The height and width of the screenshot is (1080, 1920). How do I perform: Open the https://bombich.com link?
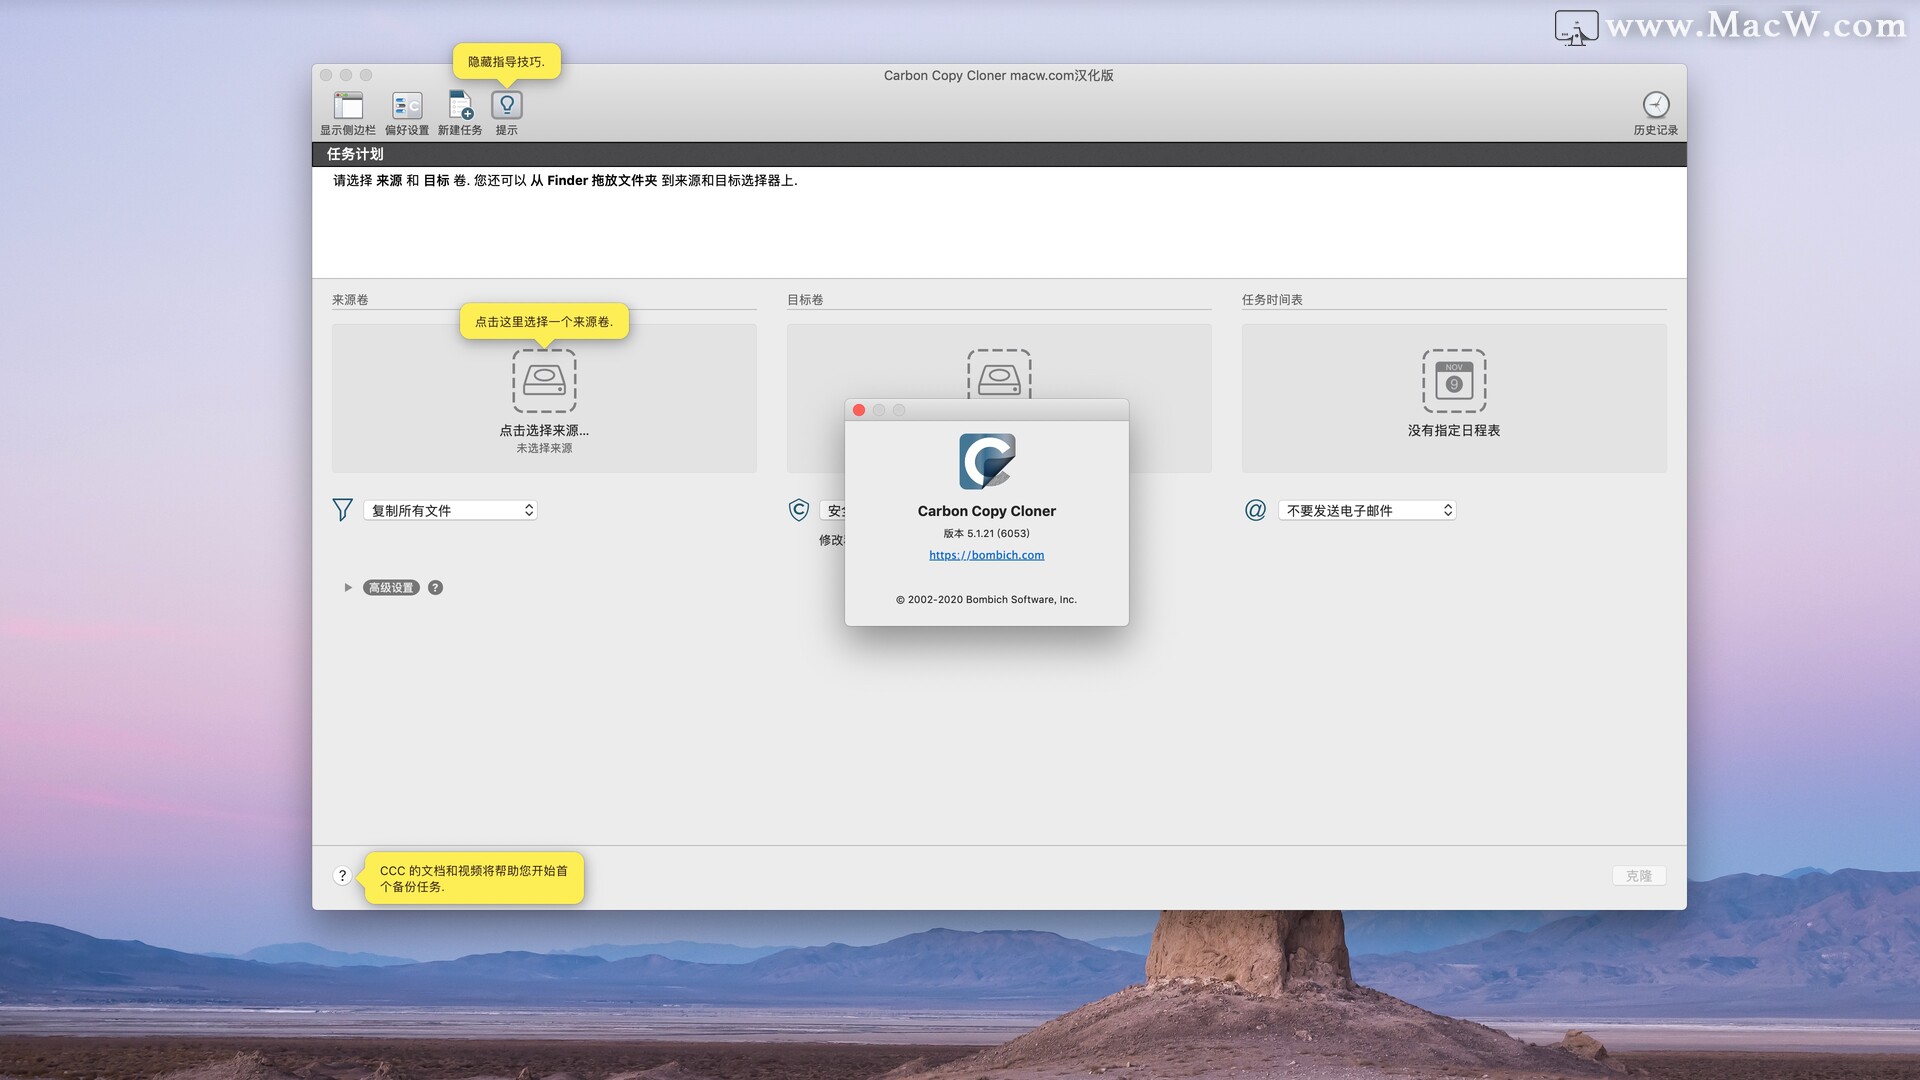pos(986,555)
